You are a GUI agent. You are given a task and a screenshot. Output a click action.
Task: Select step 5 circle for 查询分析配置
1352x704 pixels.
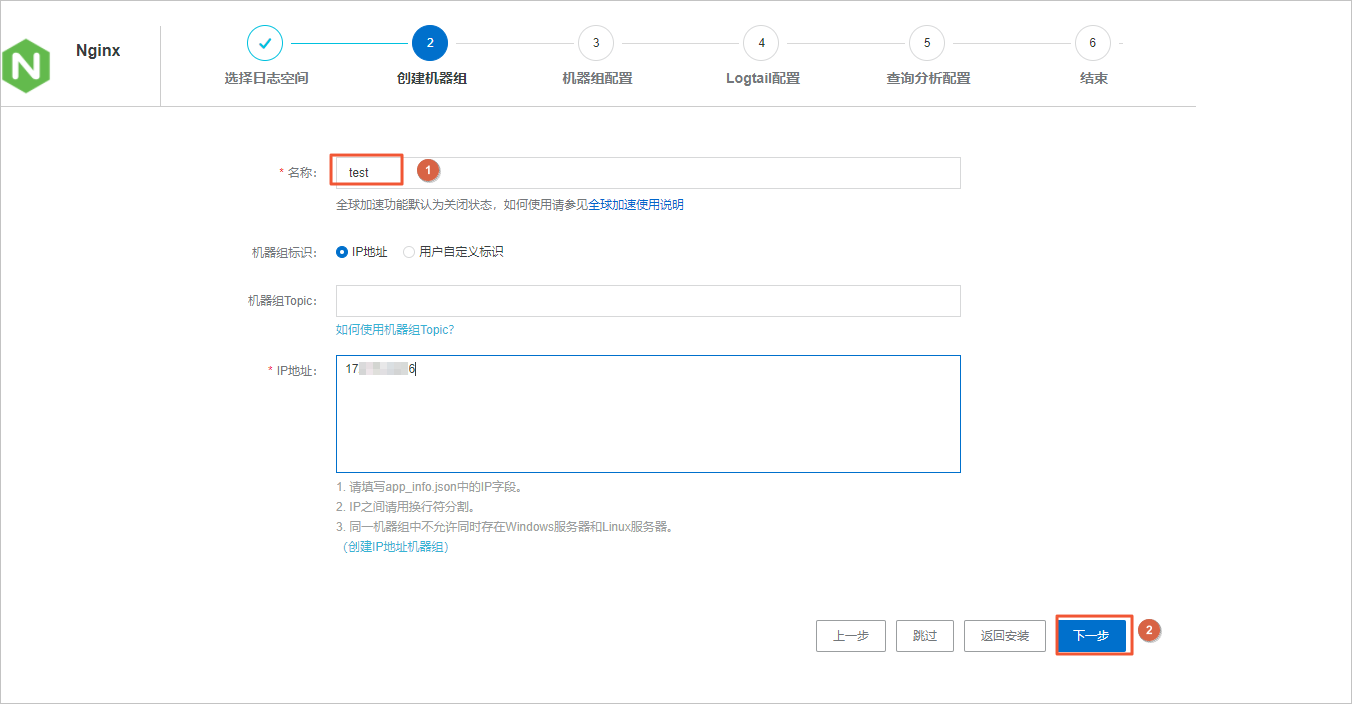927,43
